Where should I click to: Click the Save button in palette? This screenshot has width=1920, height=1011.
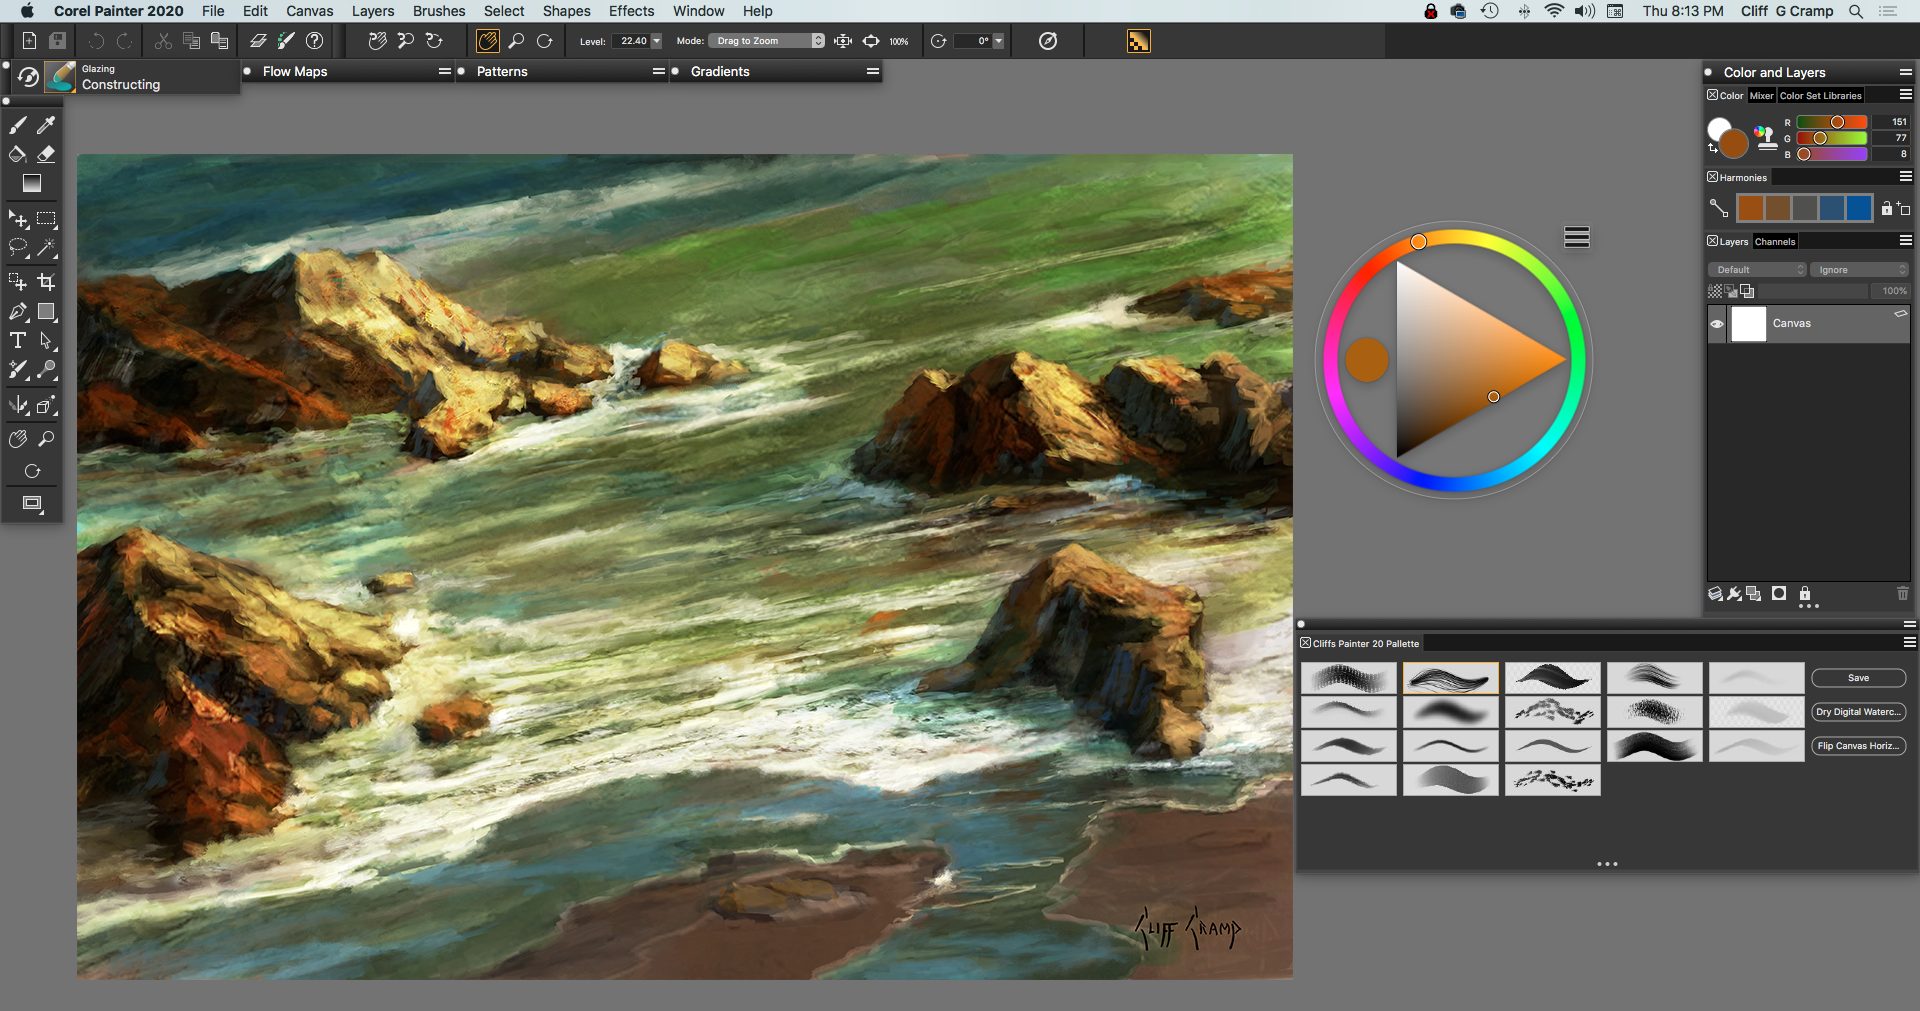[x=1858, y=678]
